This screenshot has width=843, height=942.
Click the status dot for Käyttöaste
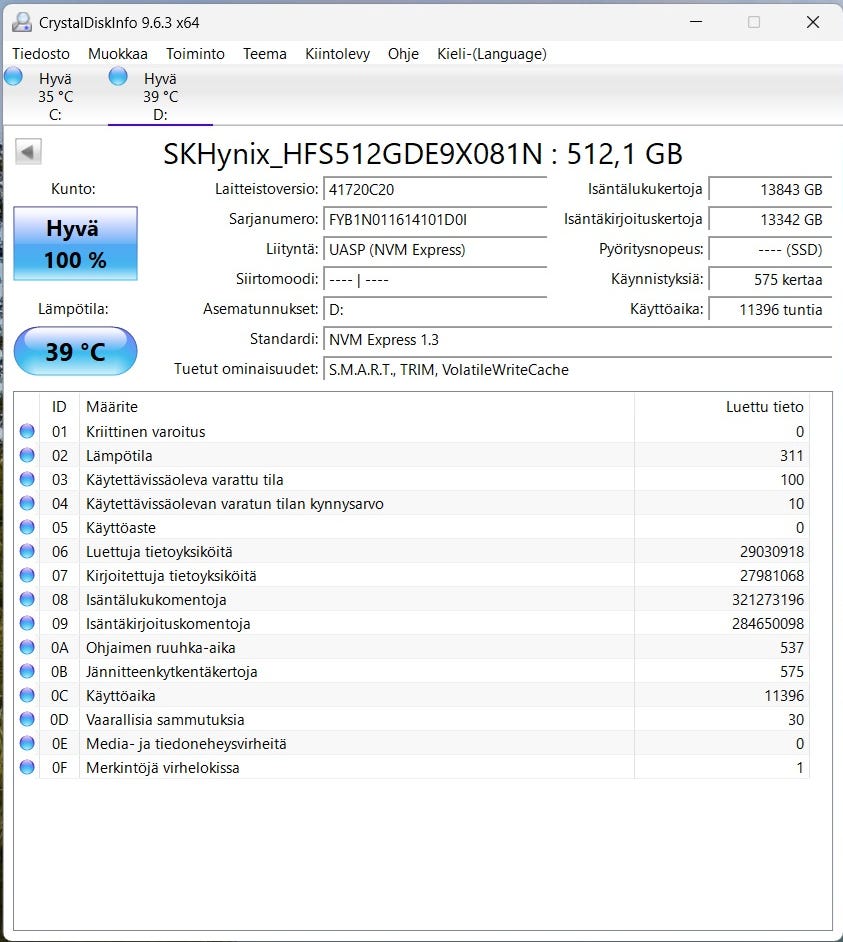(x=27, y=527)
